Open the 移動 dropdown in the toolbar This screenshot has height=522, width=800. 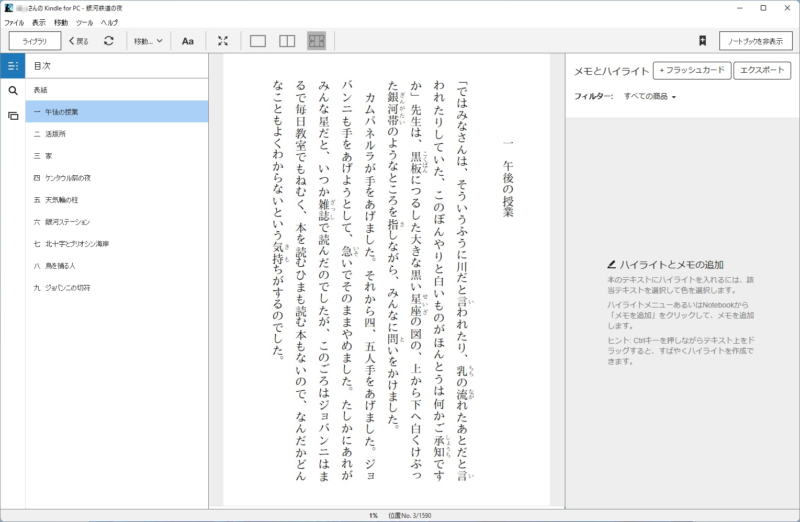tap(148, 41)
